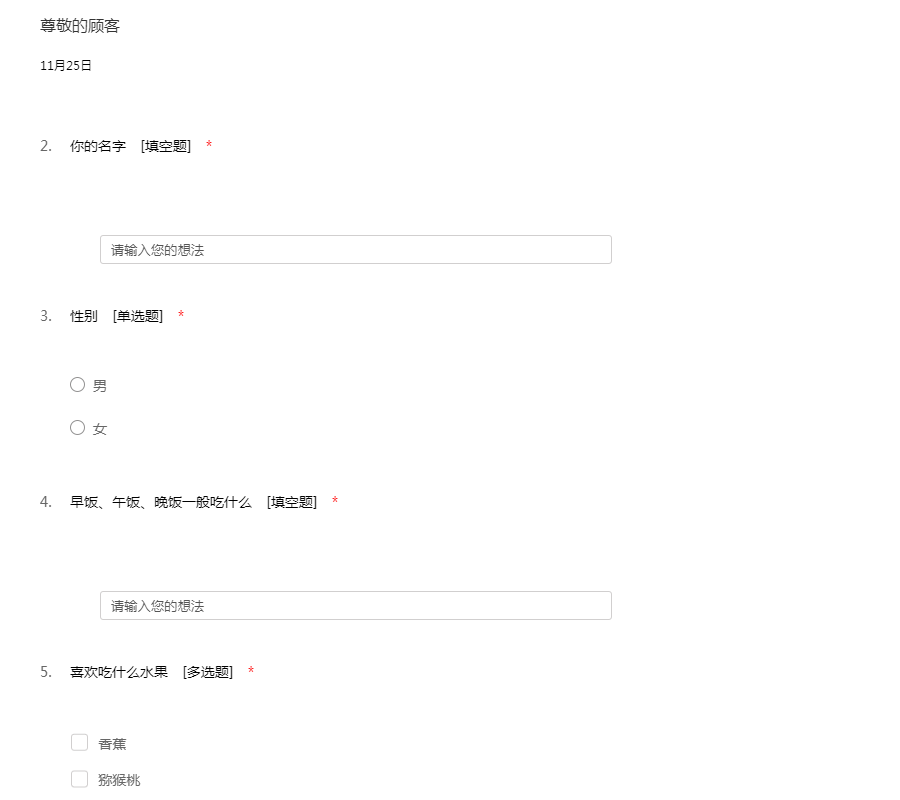Select the 女 radio button
The height and width of the screenshot is (800, 900).
coord(78,428)
